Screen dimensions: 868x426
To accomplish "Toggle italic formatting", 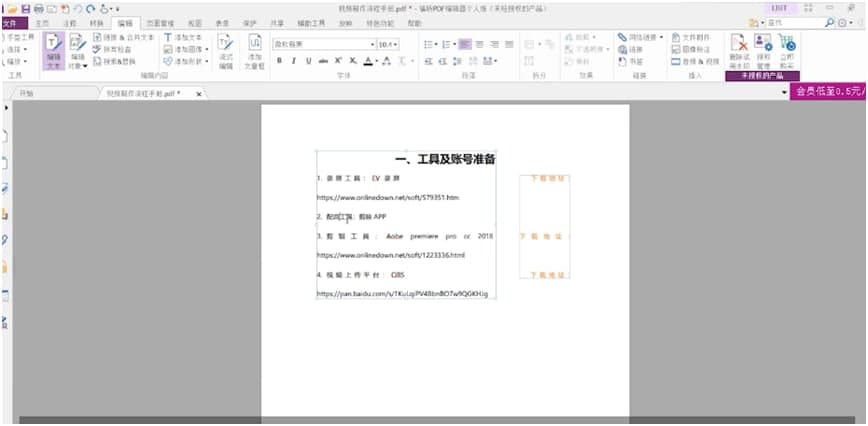I will (294, 61).
